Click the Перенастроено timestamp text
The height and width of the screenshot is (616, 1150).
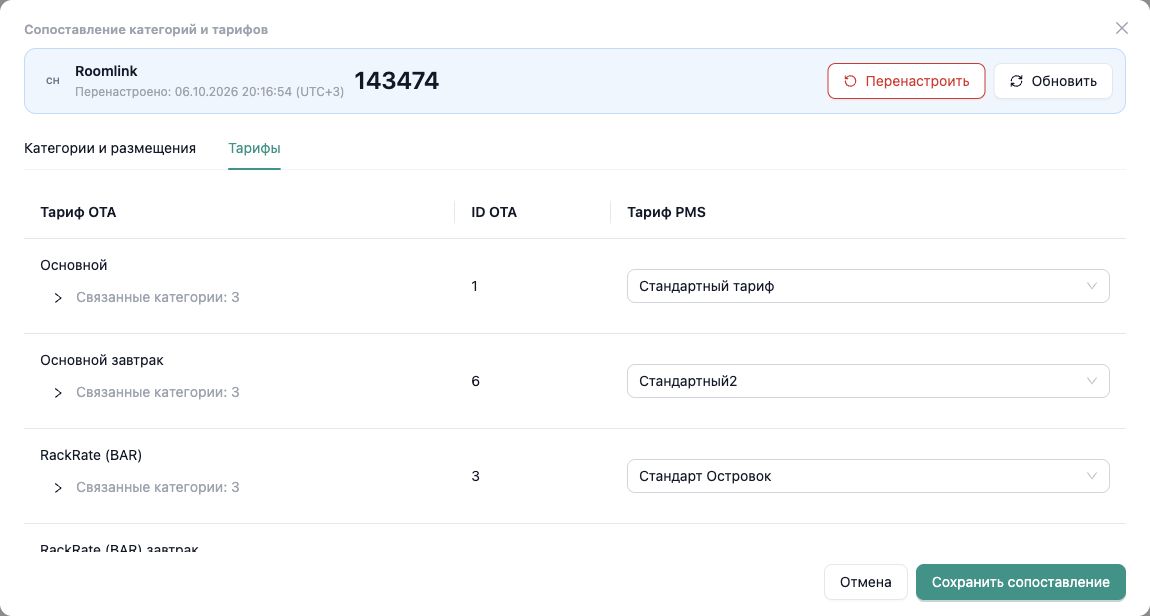[x=210, y=92]
